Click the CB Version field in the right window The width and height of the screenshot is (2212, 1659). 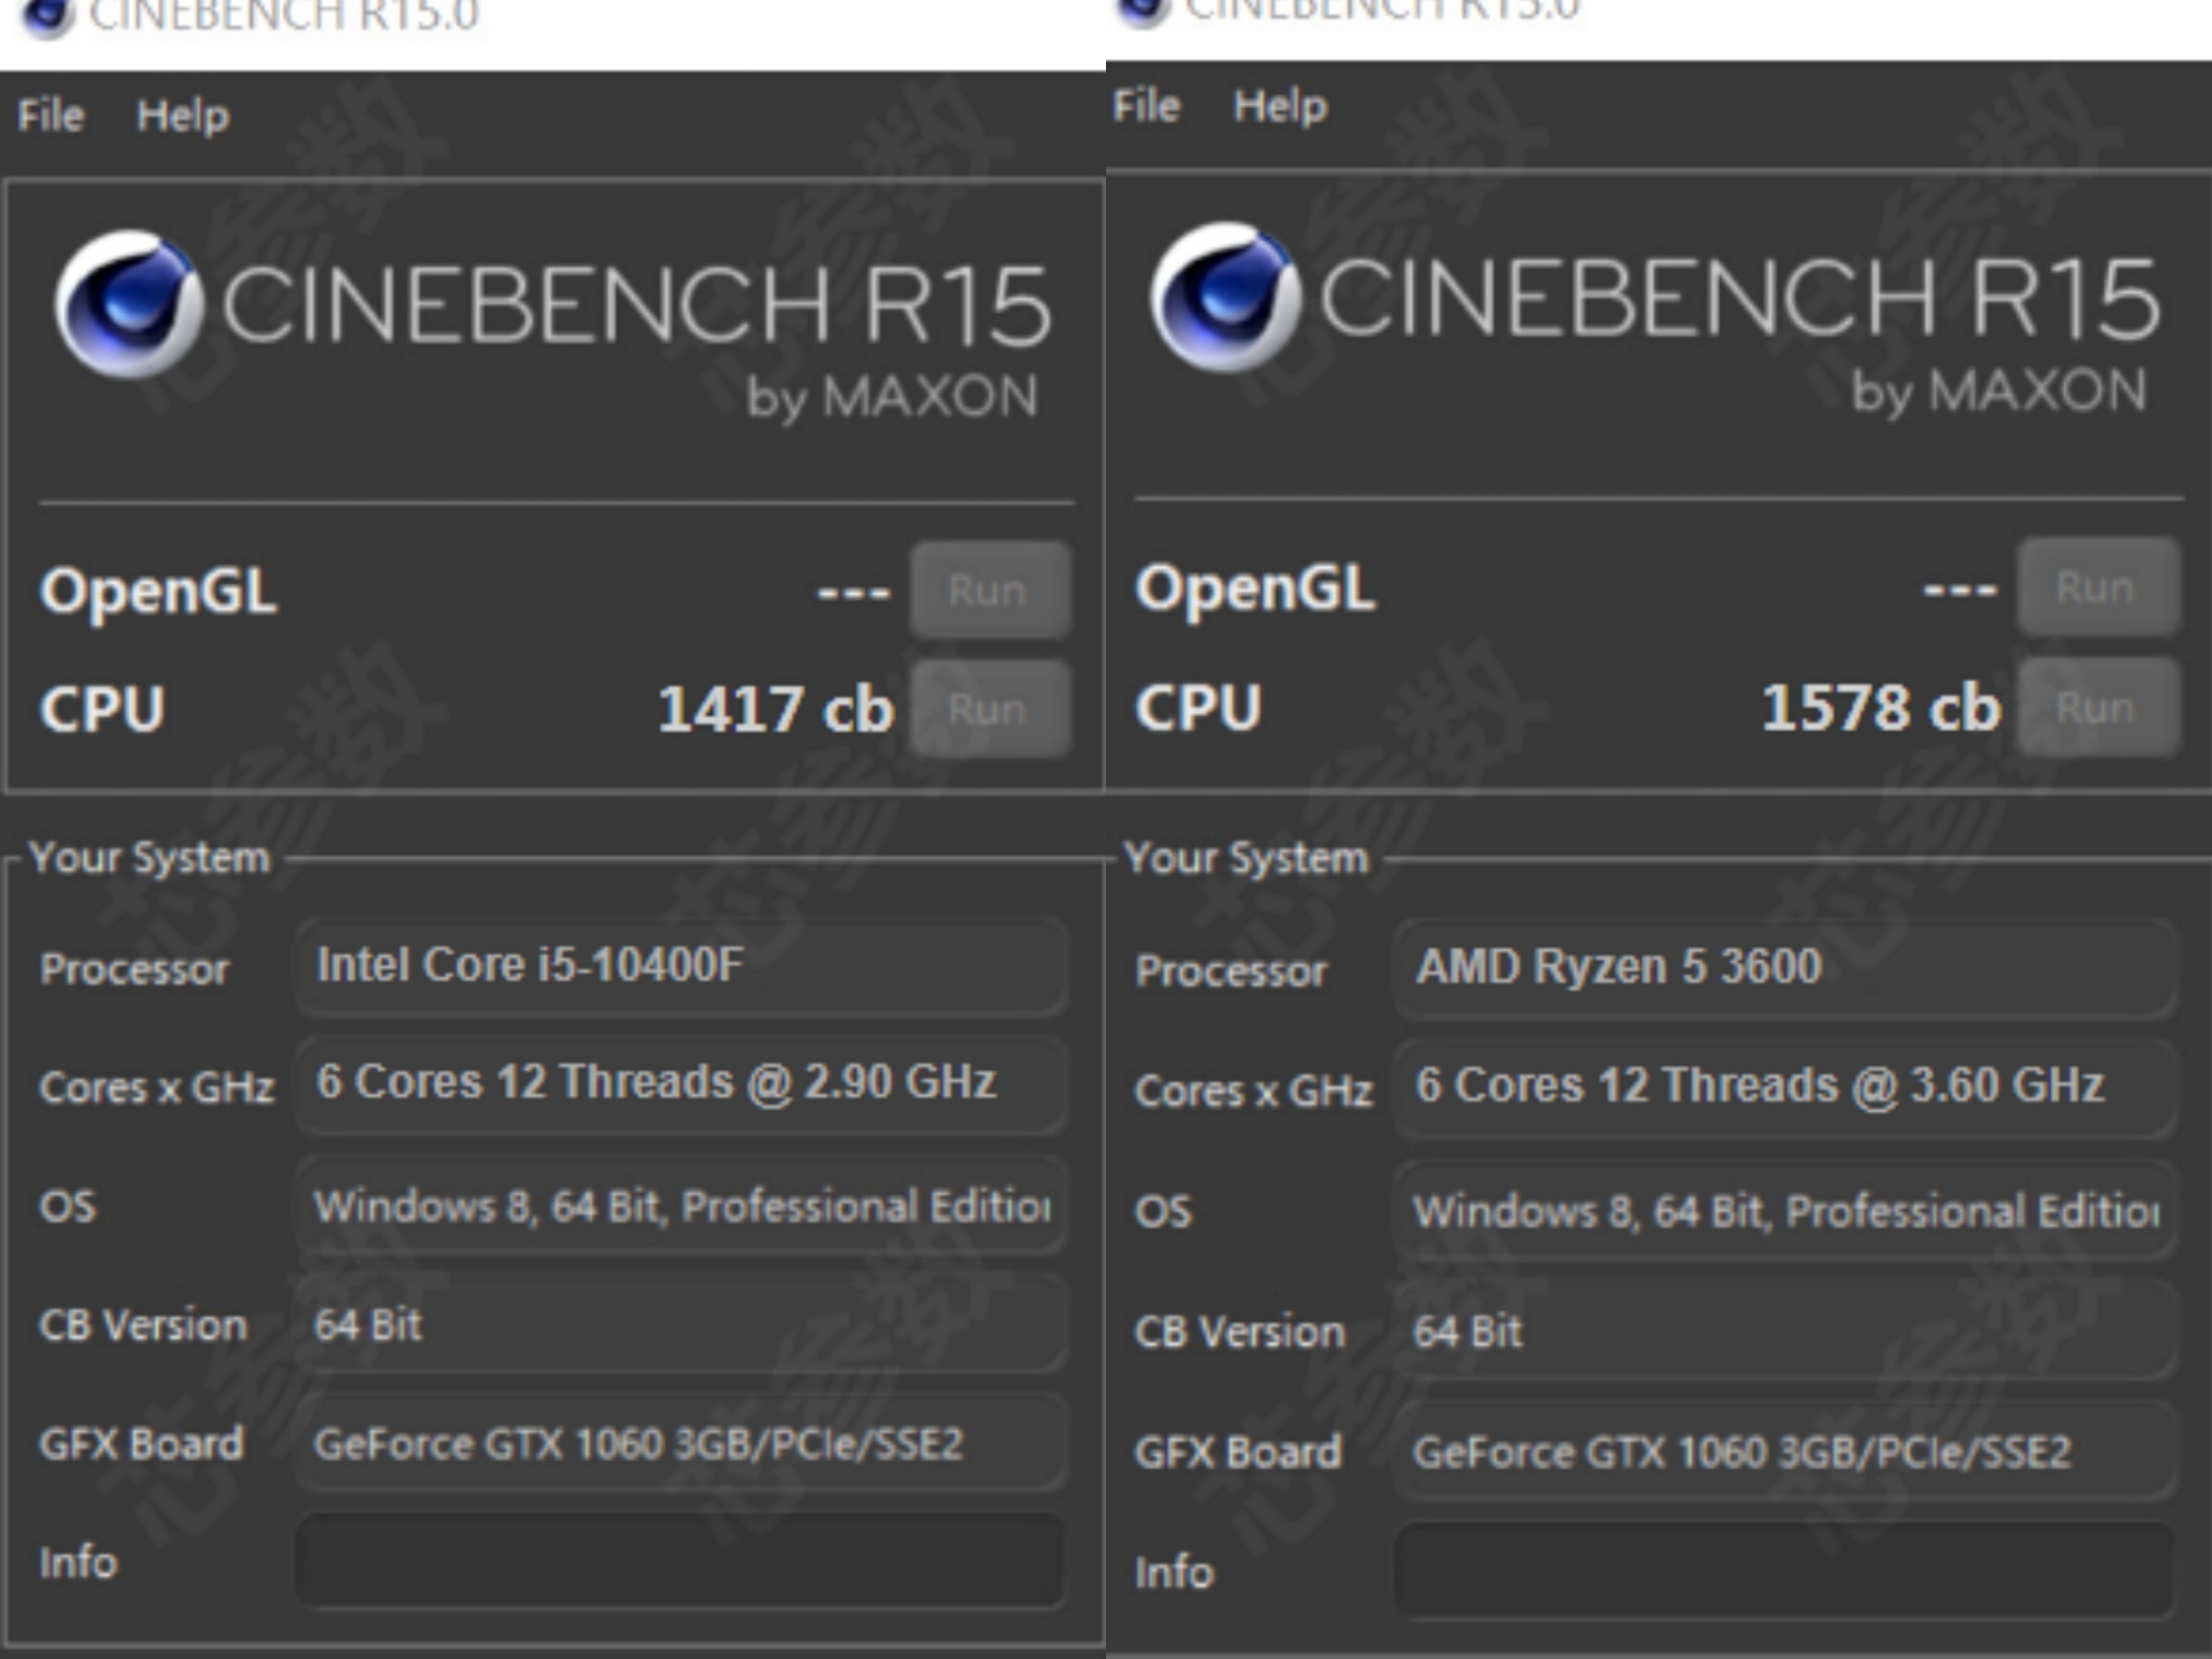tap(1785, 1331)
